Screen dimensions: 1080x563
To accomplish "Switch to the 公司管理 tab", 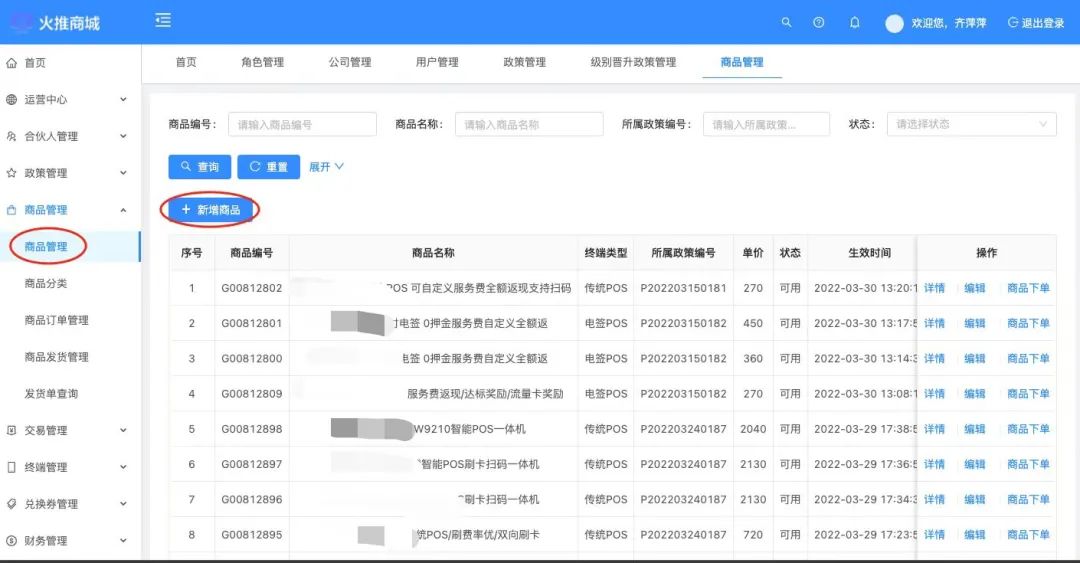I will coord(350,62).
